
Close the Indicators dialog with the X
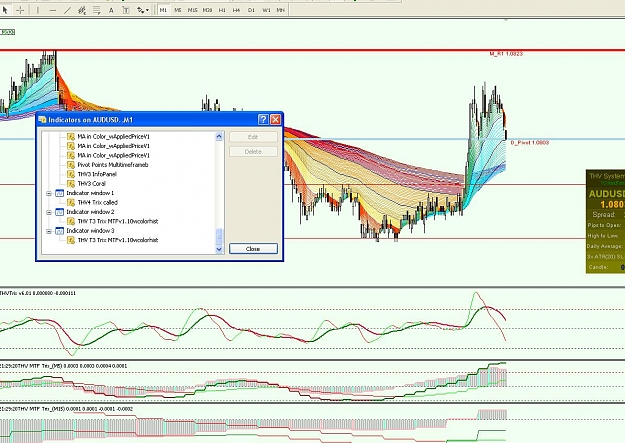[275, 119]
